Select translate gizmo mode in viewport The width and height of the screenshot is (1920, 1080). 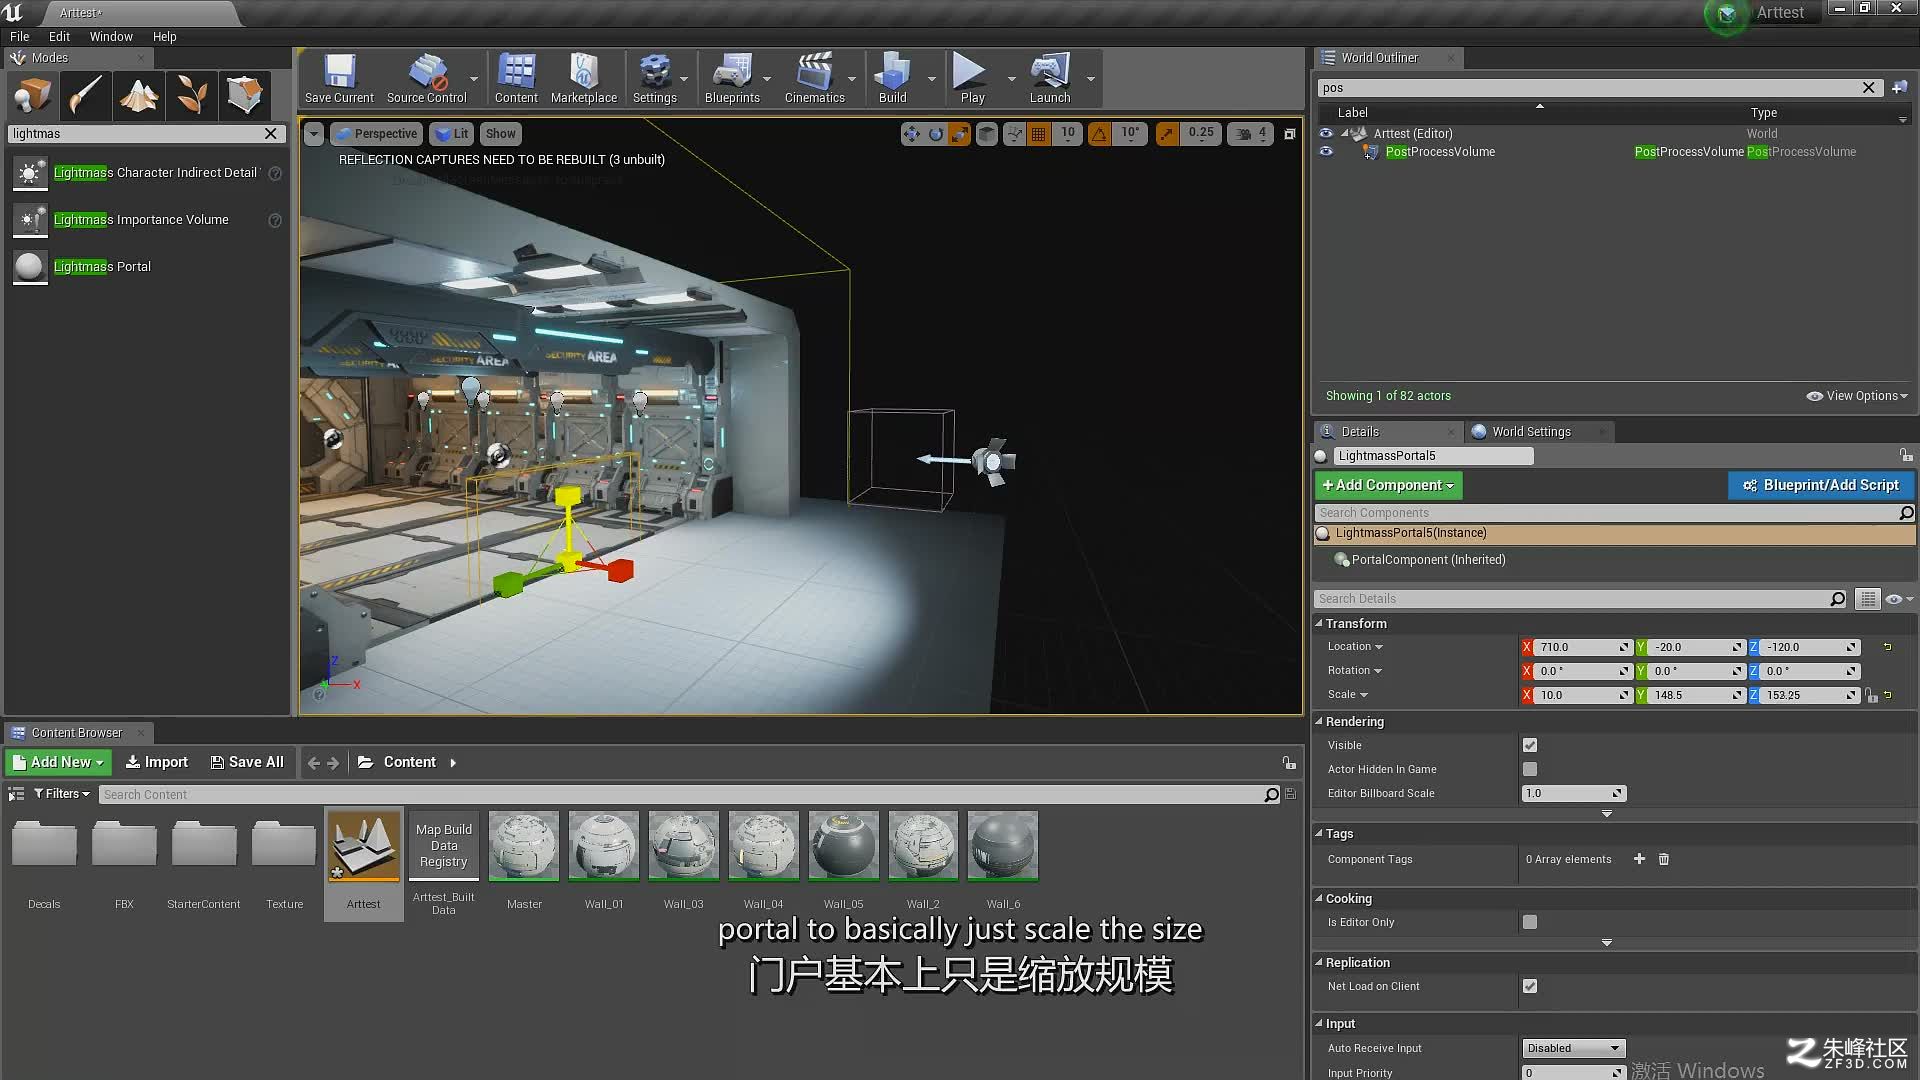point(911,134)
